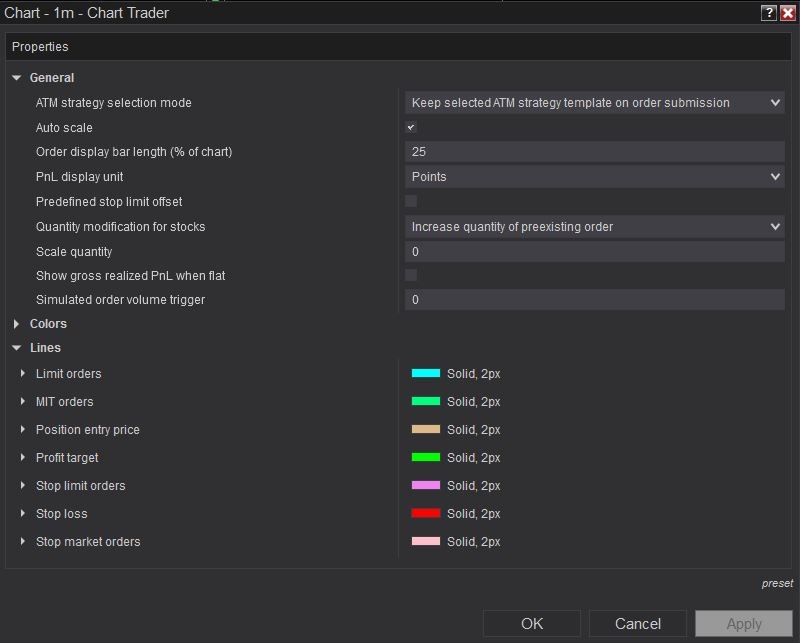The width and height of the screenshot is (800, 643).
Task: Click the 'Quantity modification for stocks' label
Action: (120, 227)
